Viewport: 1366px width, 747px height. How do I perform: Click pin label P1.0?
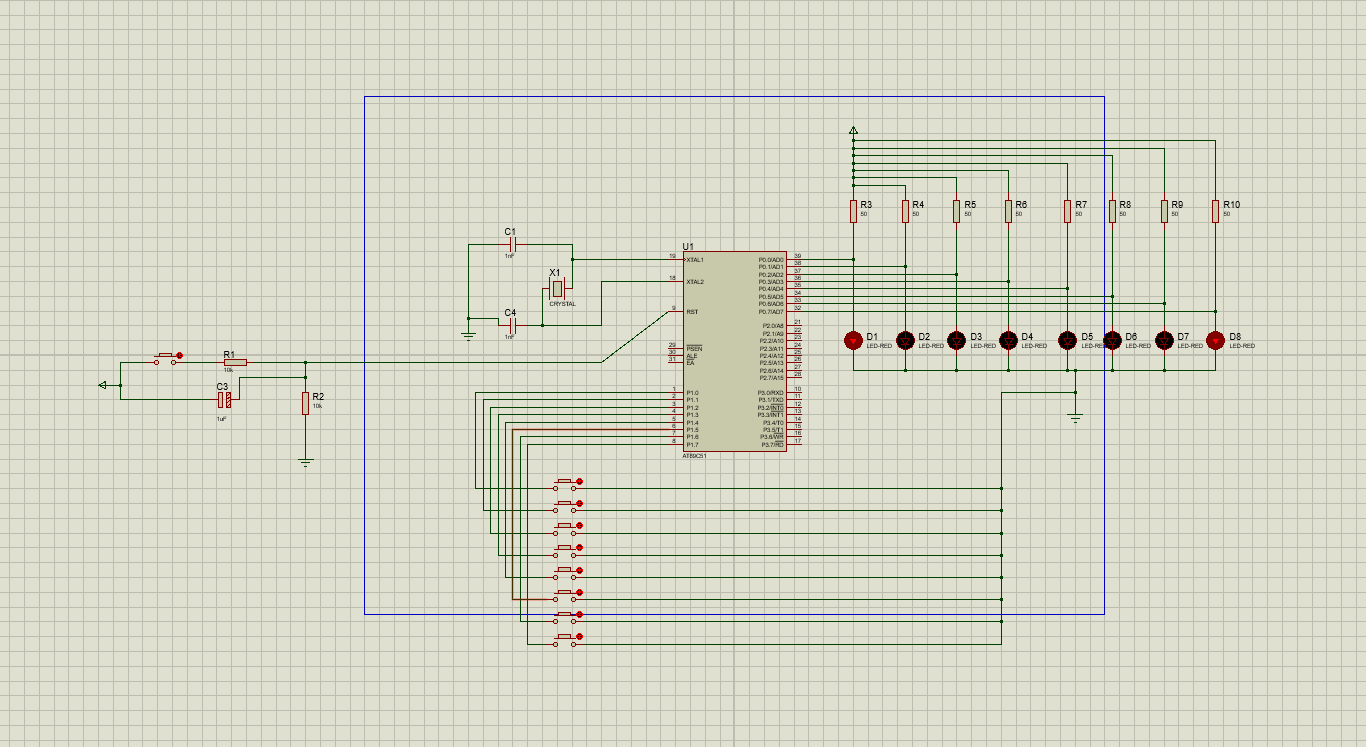[693, 393]
